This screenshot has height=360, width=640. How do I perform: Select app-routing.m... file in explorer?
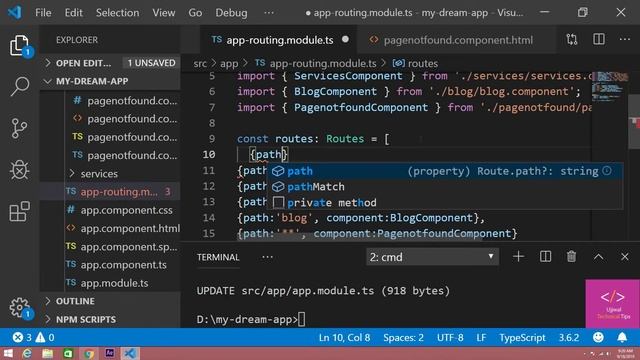coord(110,192)
